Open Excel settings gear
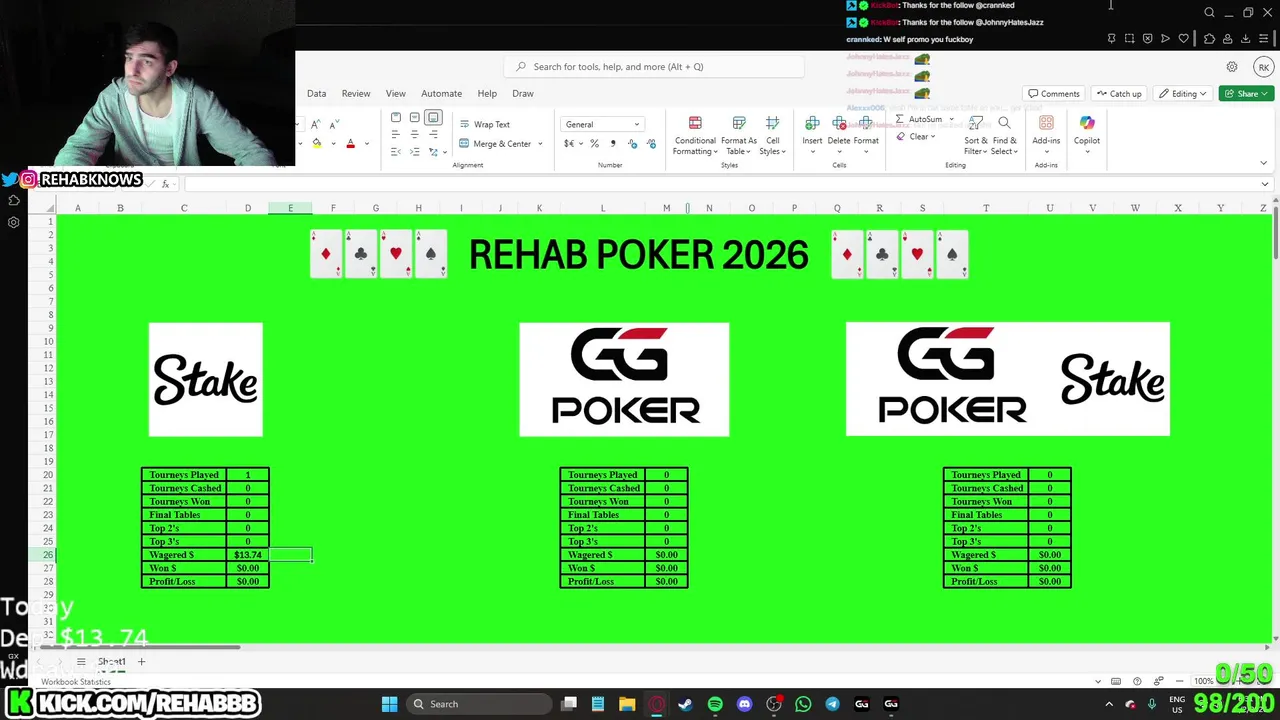 pyautogui.click(x=1232, y=67)
